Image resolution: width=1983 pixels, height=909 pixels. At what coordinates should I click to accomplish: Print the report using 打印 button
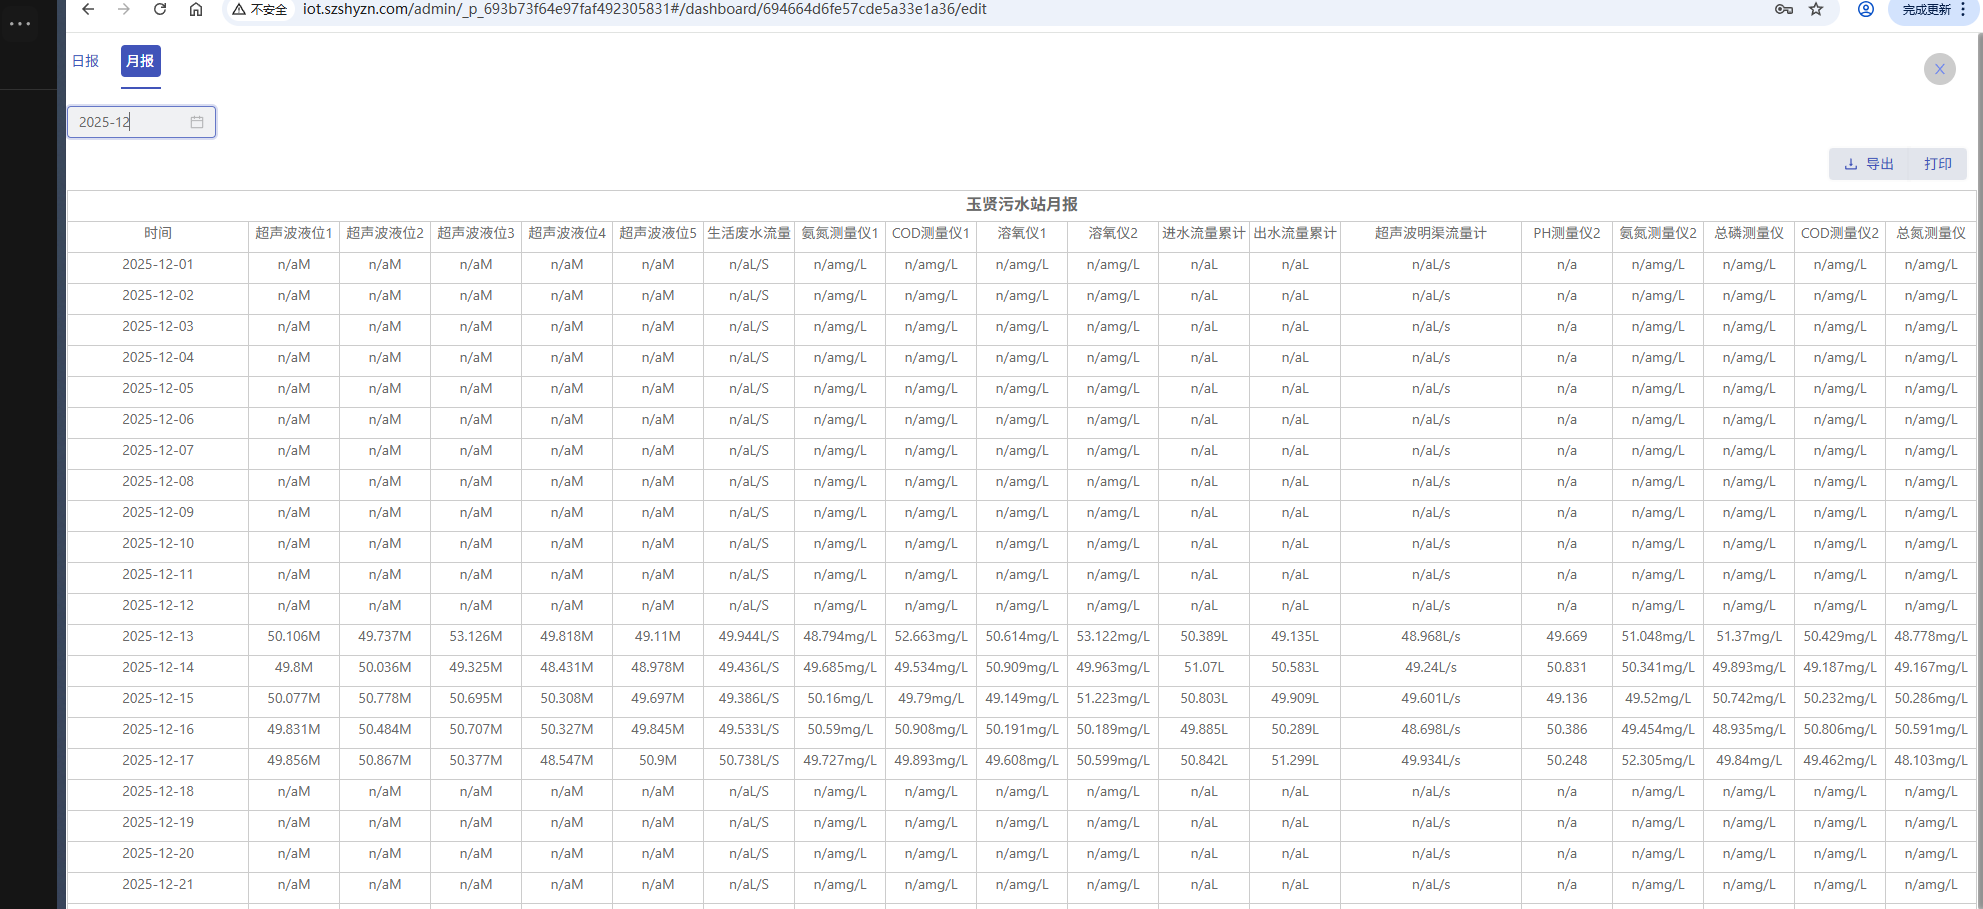pos(1937,164)
